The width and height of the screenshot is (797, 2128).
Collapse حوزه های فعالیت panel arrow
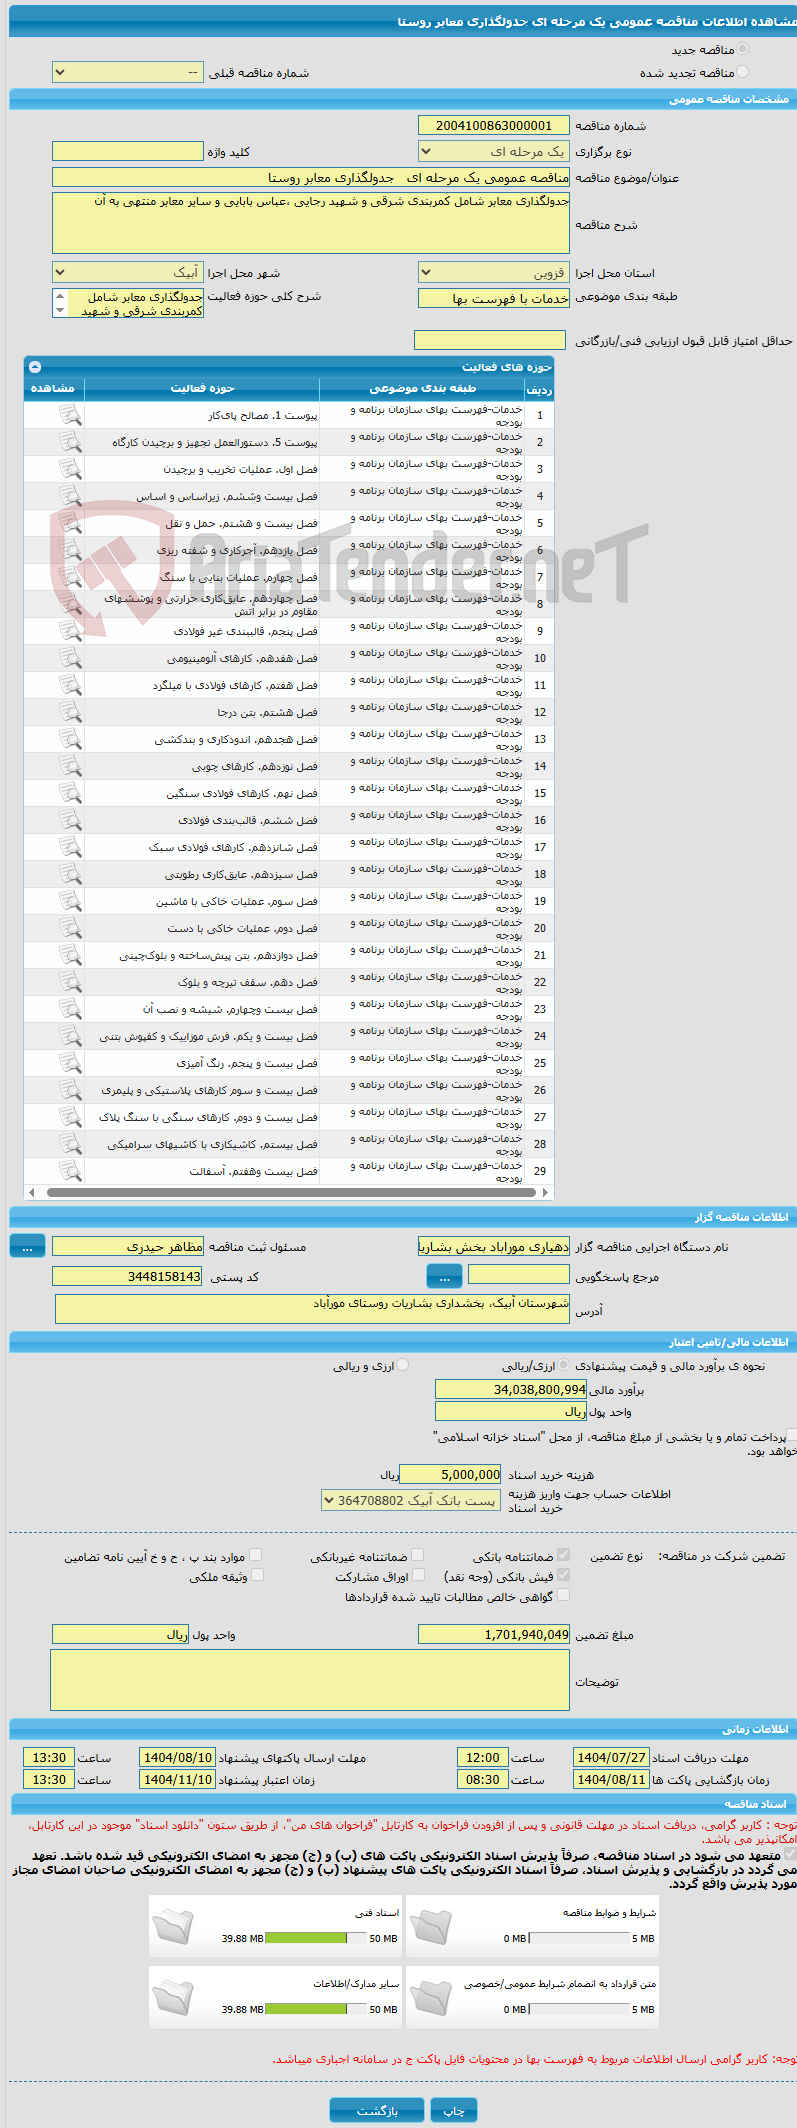pyautogui.click(x=35, y=367)
